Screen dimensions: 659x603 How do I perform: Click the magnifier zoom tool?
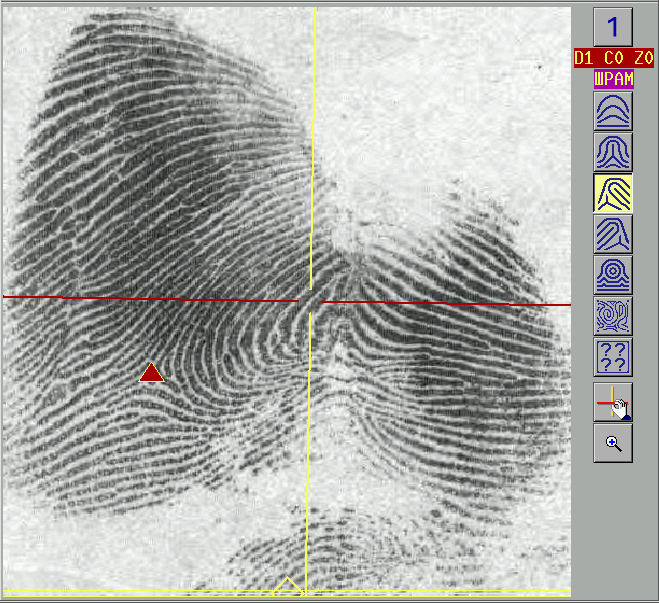[x=613, y=443]
